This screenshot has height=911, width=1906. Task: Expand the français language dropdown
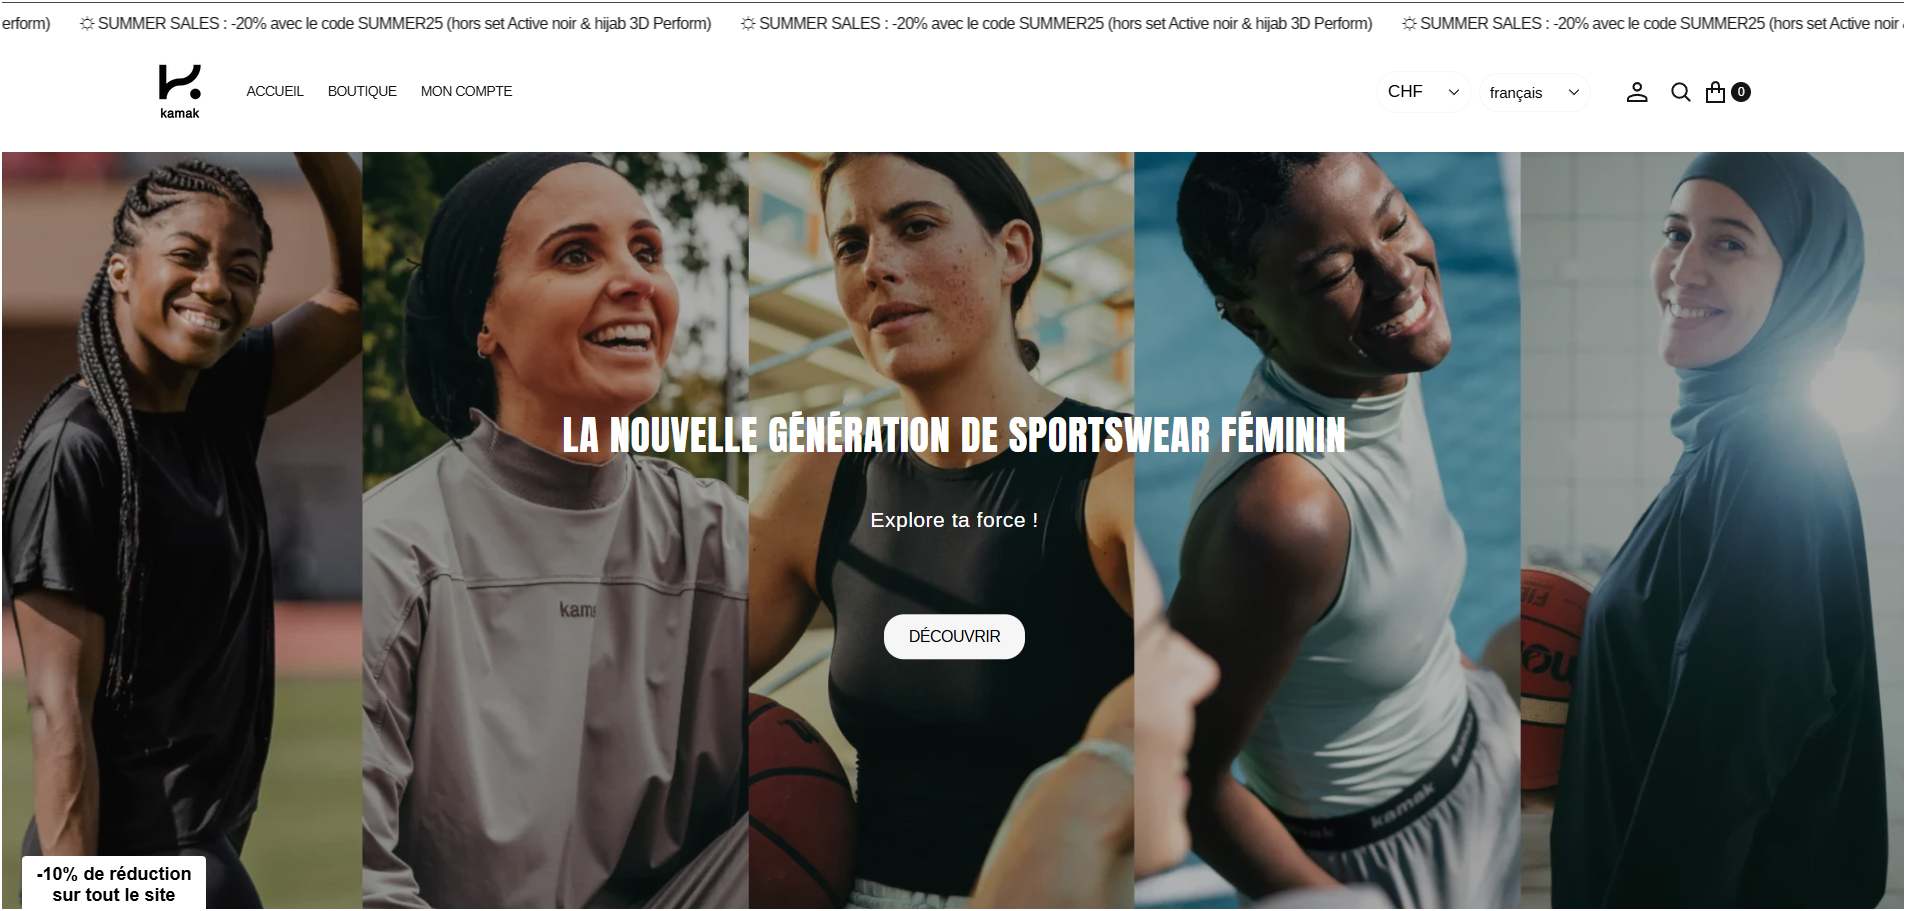point(1534,92)
